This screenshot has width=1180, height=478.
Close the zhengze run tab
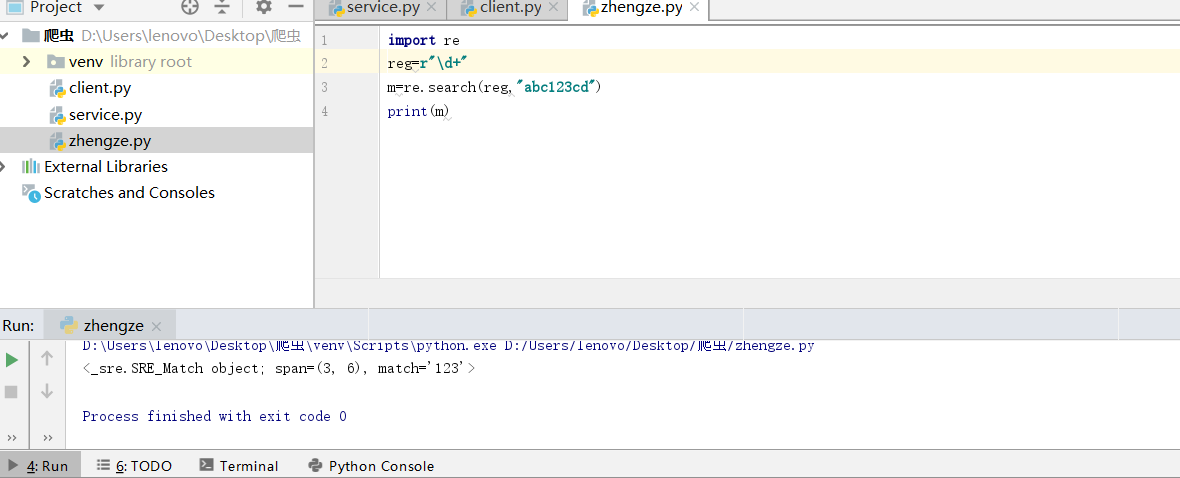tap(157, 327)
